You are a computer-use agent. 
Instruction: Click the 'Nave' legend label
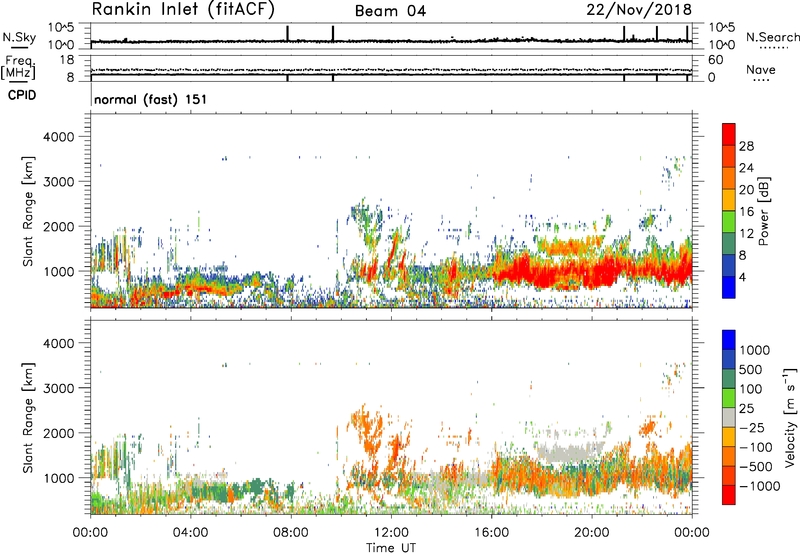[761, 69]
